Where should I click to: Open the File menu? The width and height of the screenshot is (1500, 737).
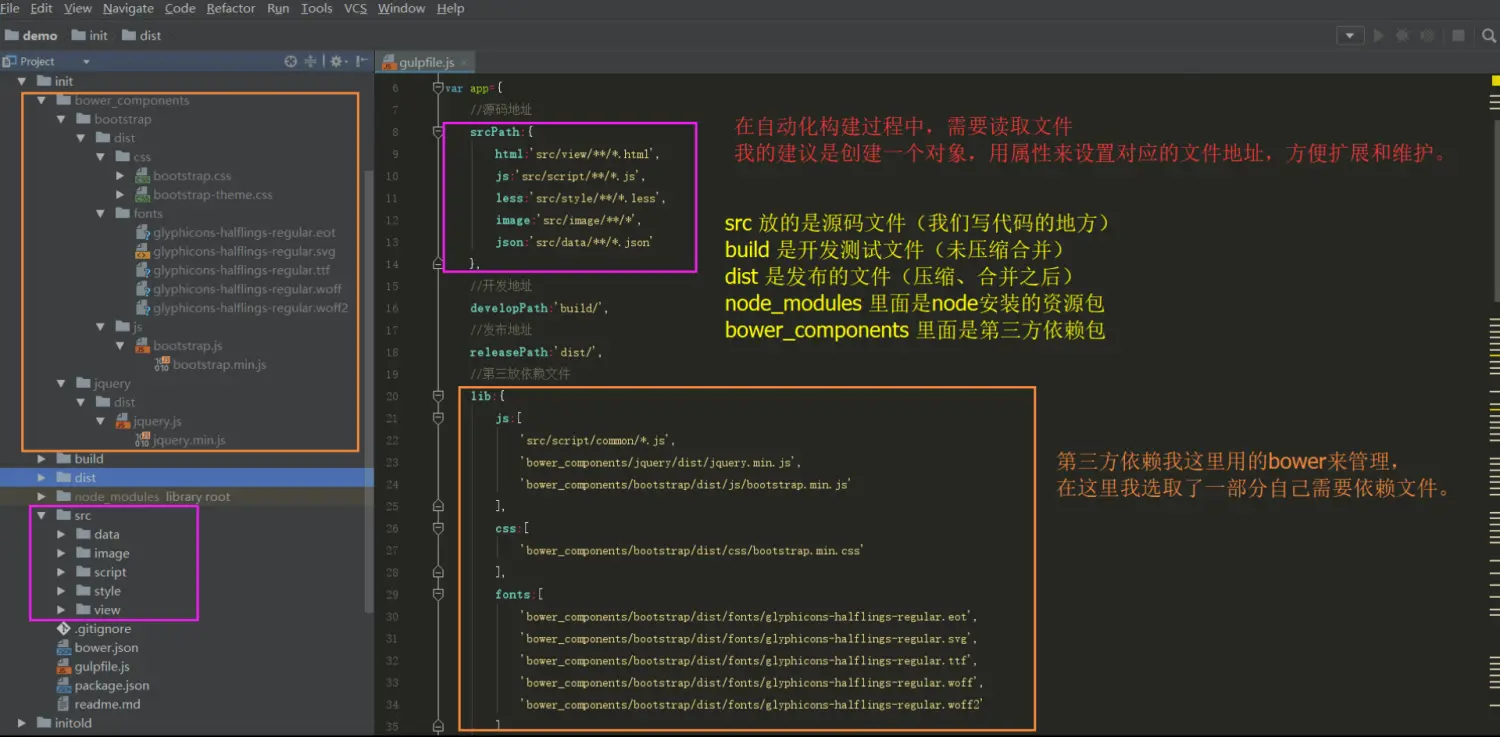coord(10,8)
